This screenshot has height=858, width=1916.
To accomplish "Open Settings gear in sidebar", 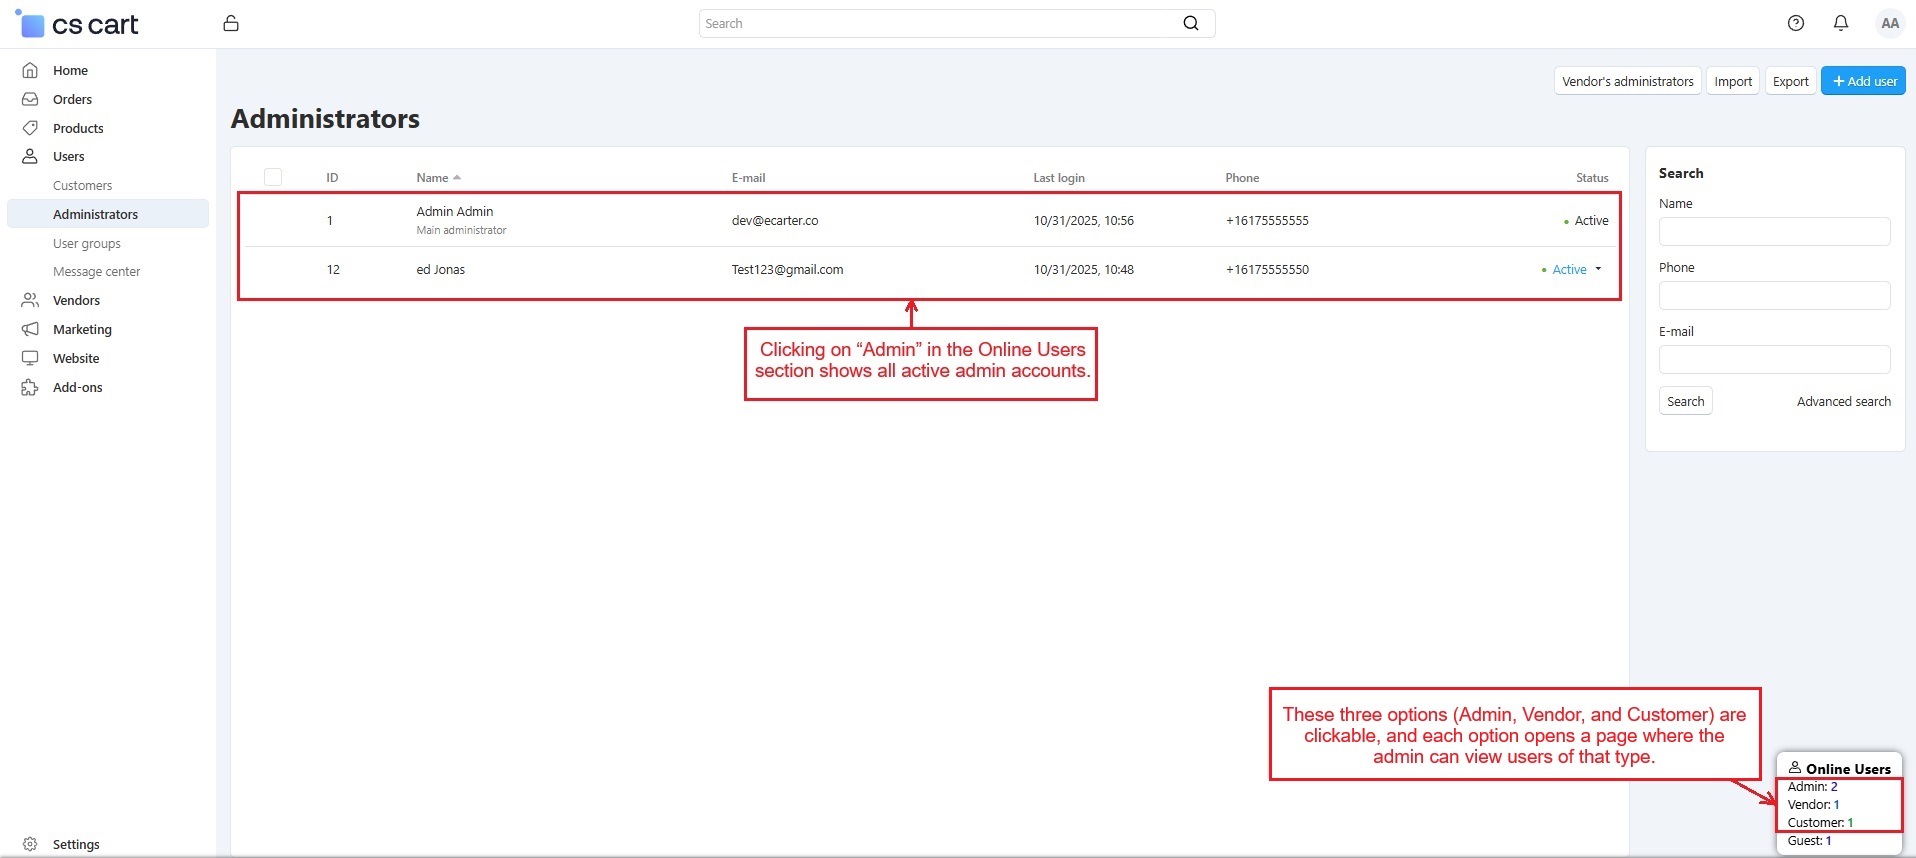I will [30, 844].
